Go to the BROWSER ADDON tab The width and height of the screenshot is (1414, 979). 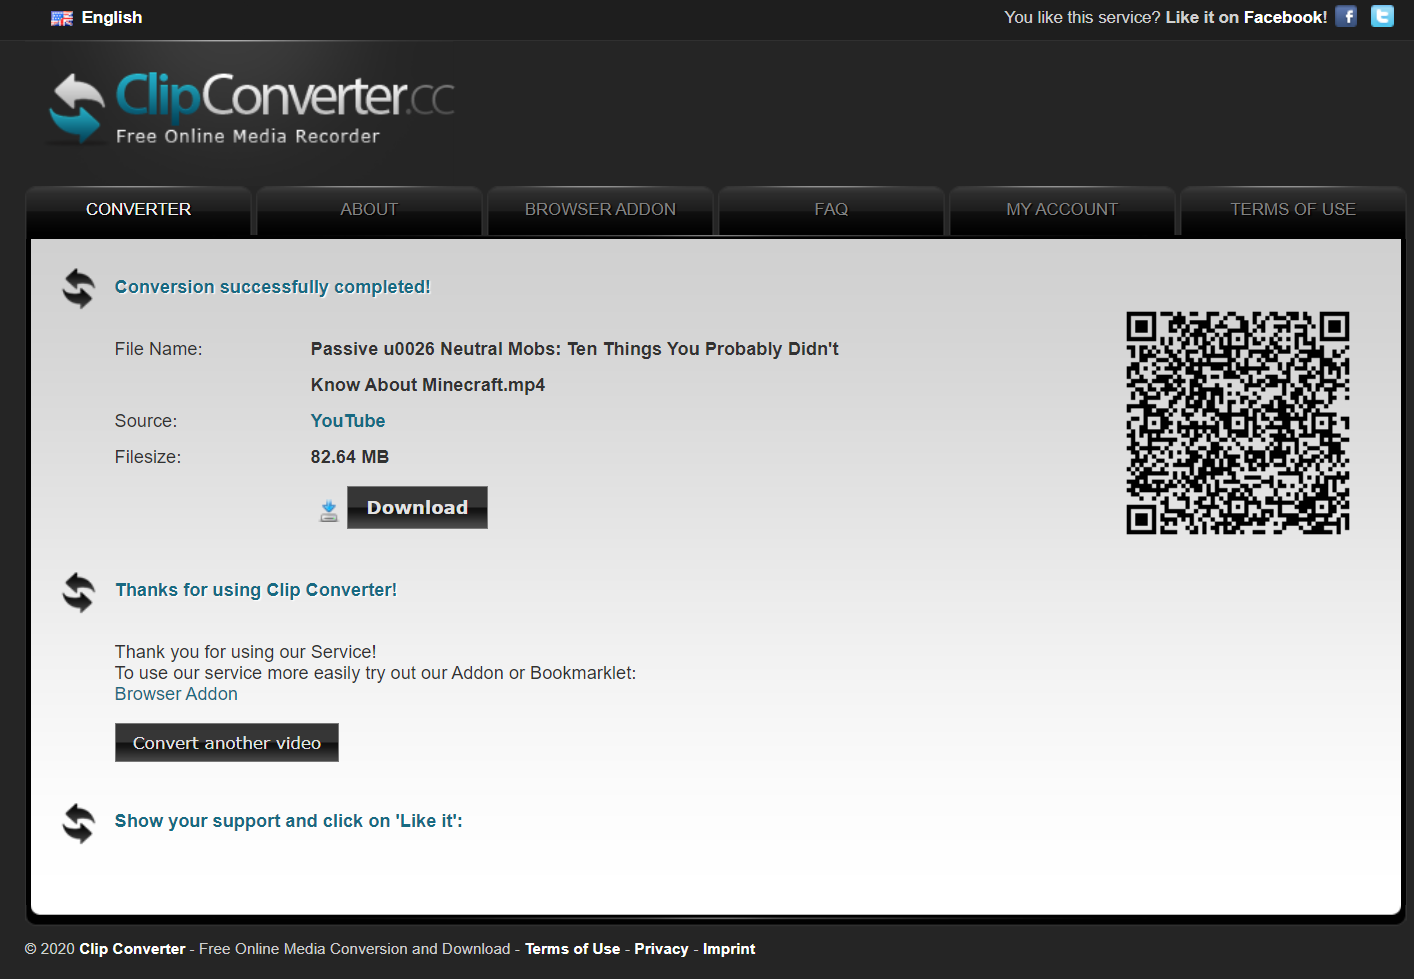tap(600, 210)
